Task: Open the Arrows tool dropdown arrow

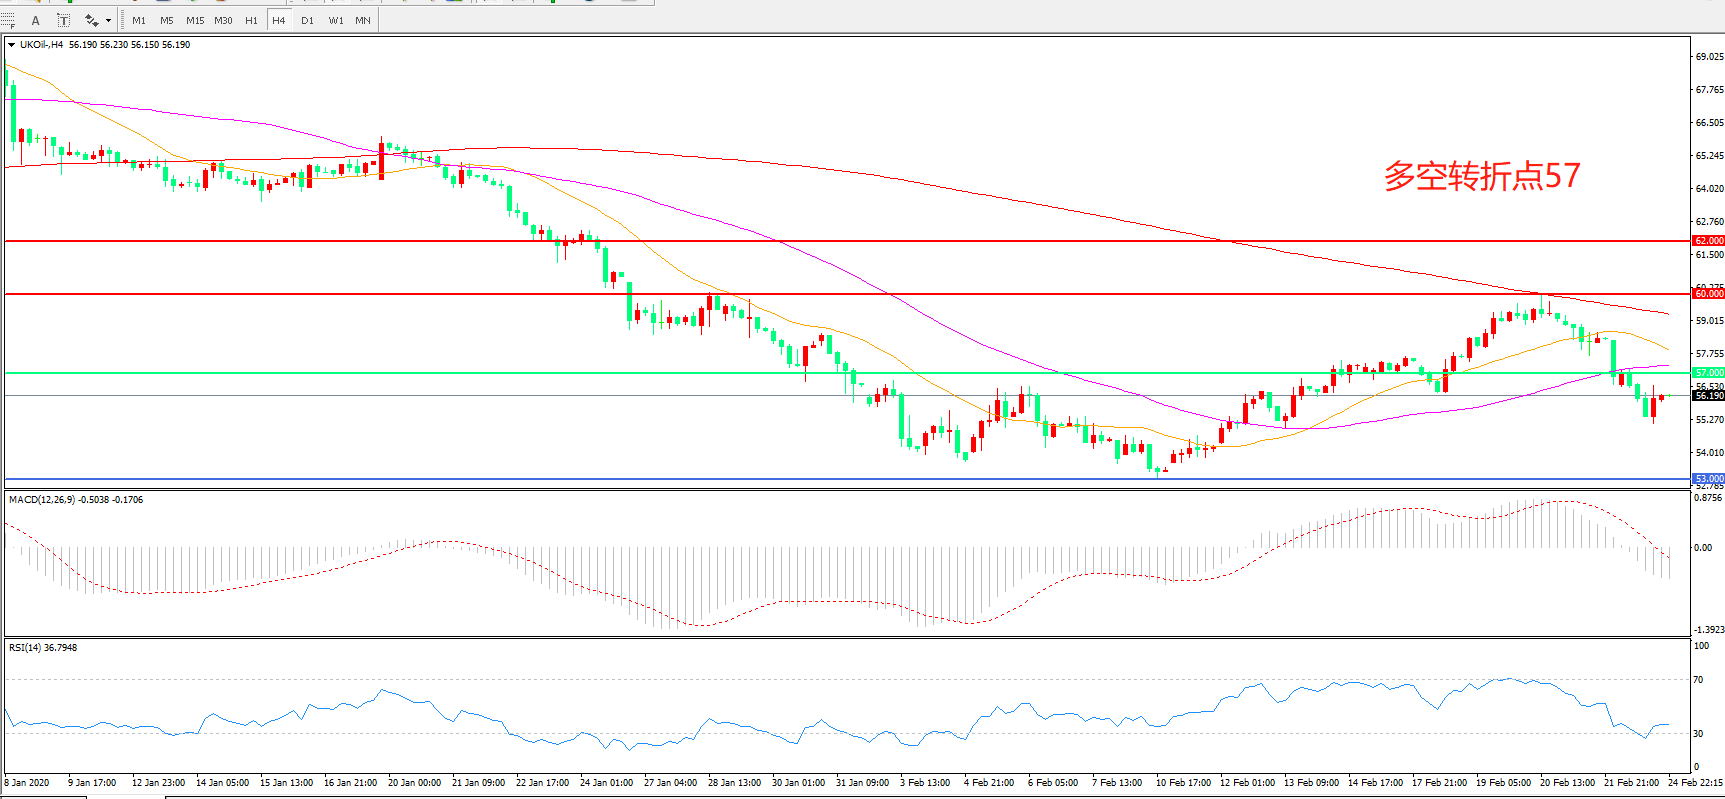Action: pos(108,20)
